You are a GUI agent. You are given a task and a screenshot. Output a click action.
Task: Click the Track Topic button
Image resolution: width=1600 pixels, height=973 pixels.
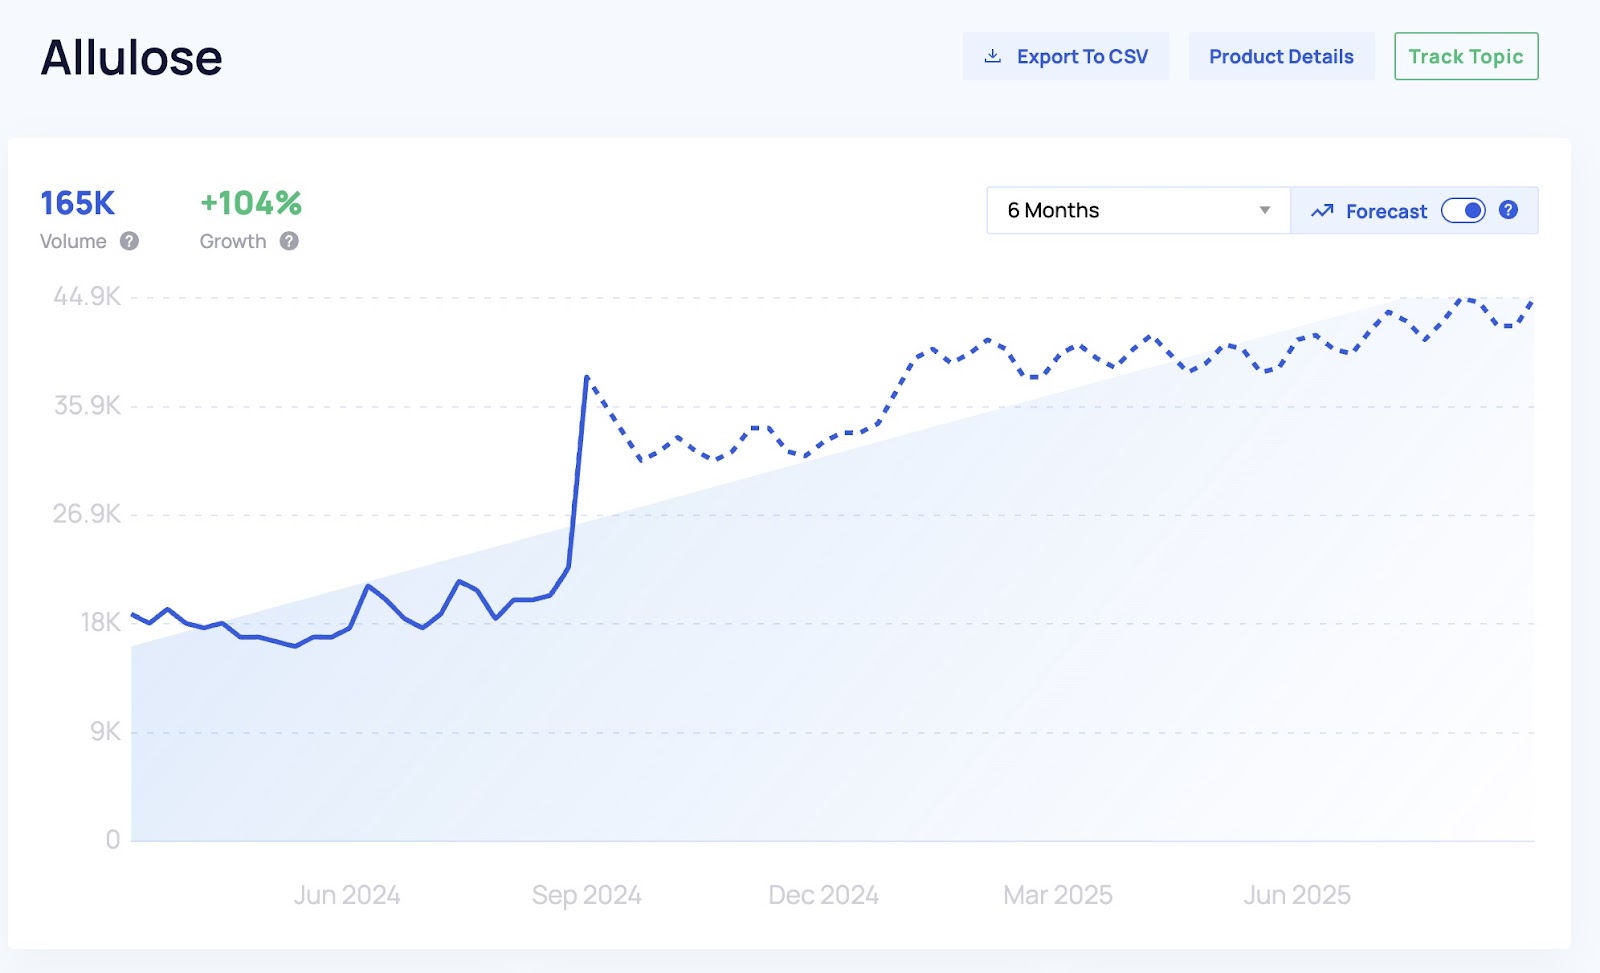pyautogui.click(x=1466, y=56)
